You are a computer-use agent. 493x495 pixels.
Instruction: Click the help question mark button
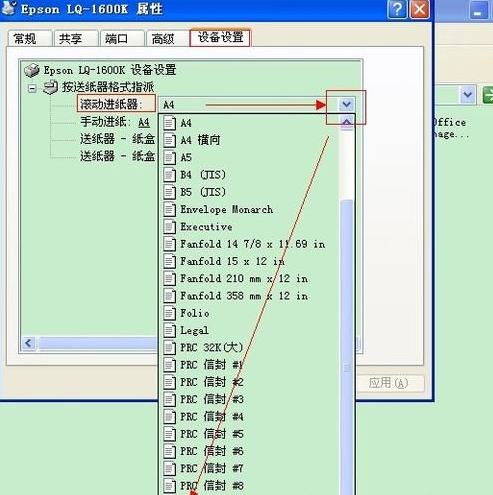397,9
